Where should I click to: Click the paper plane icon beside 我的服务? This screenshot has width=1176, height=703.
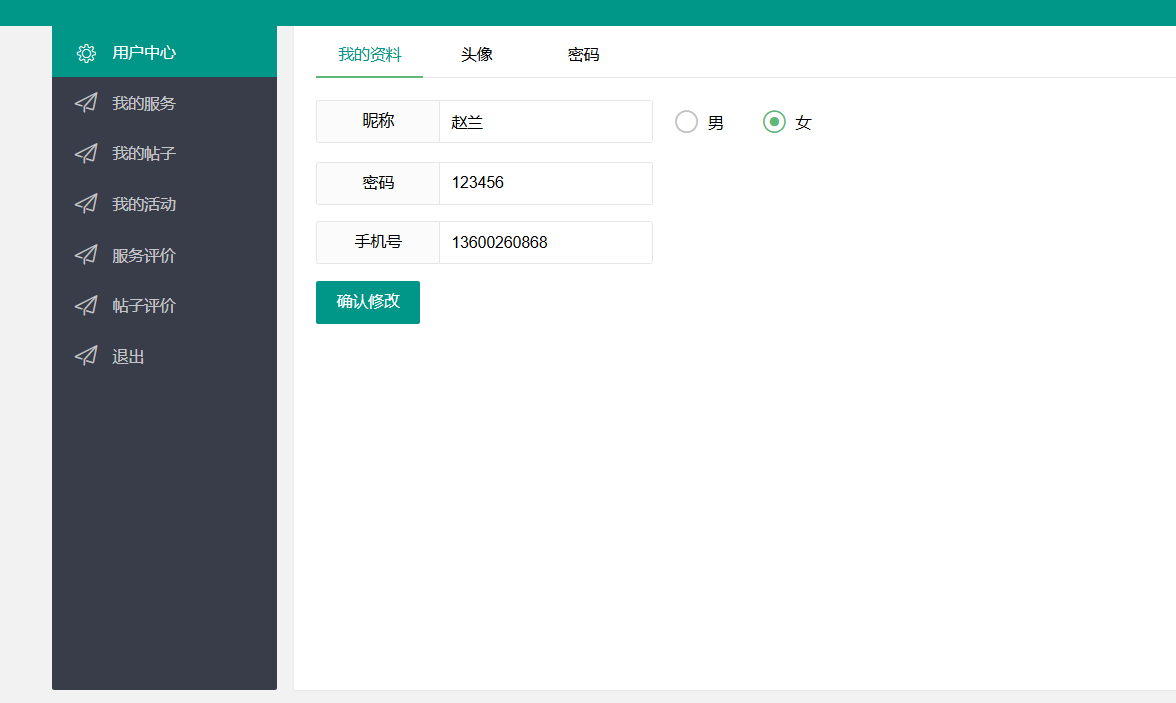click(x=86, y=103)
